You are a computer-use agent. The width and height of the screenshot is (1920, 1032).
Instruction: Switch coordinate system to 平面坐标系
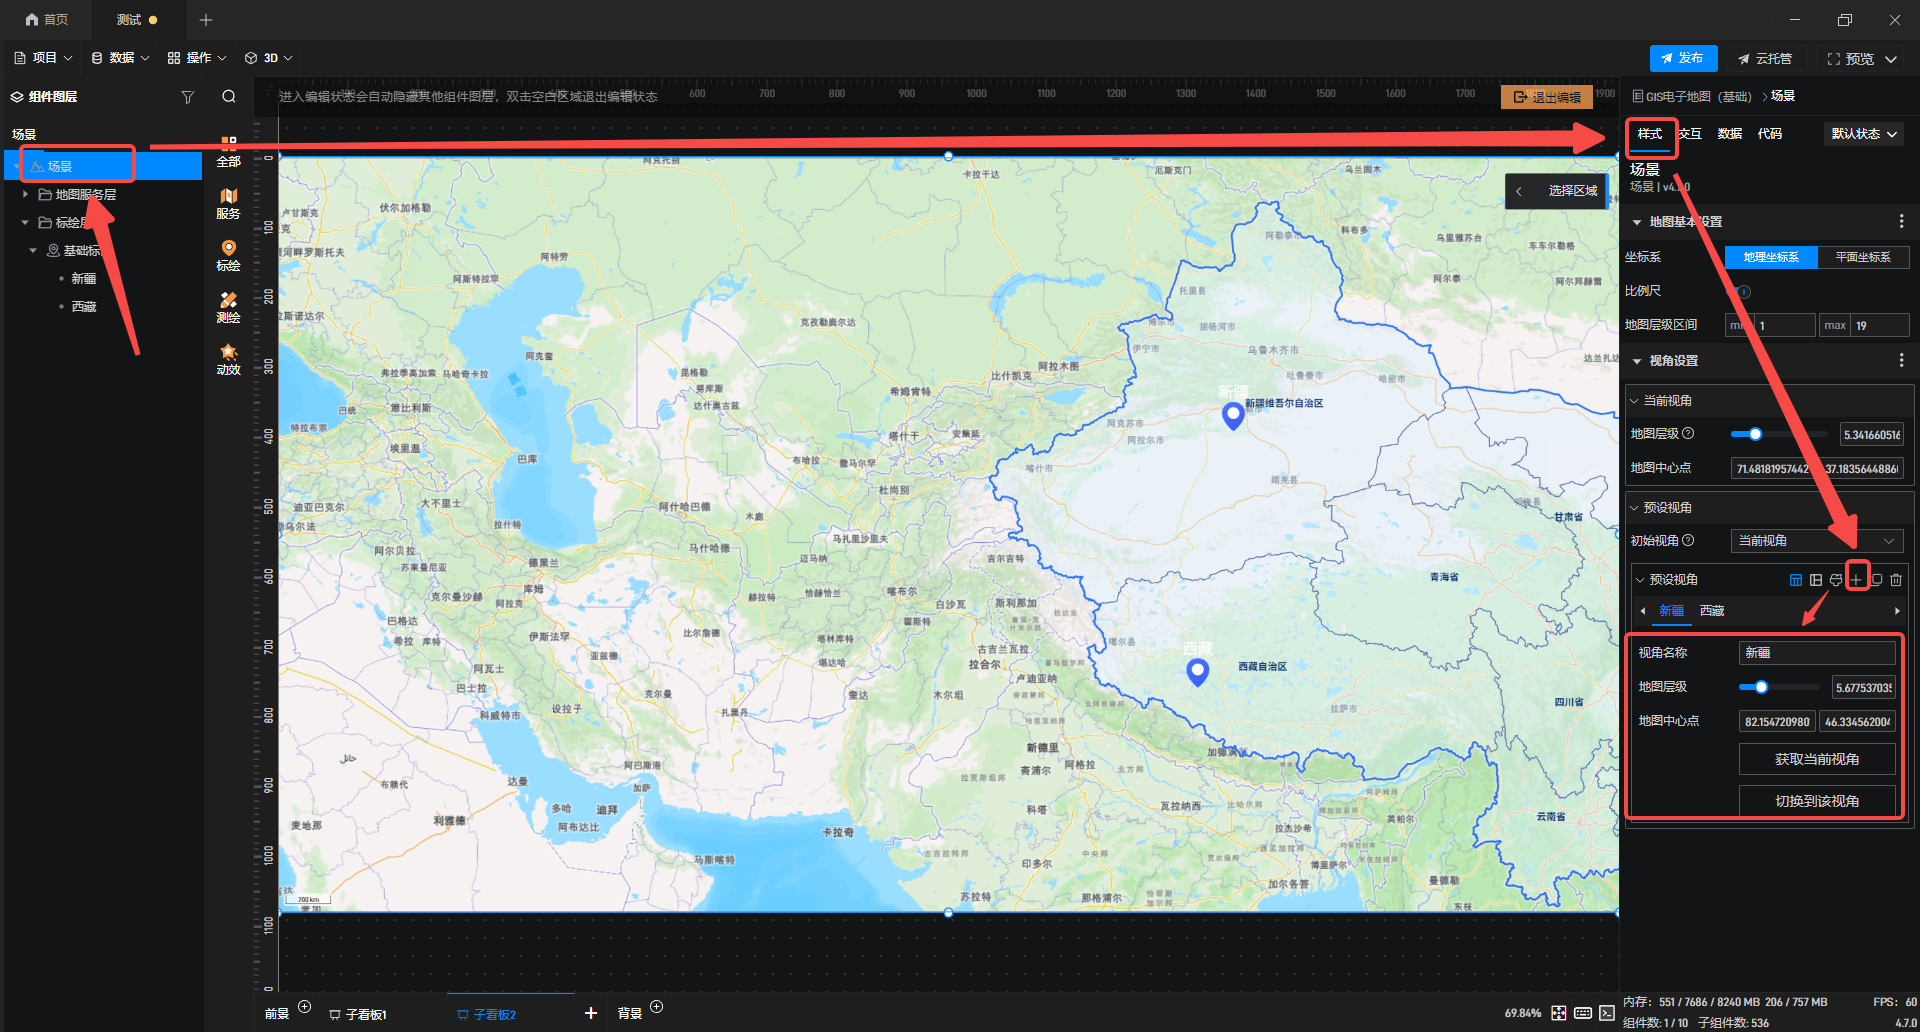pos(1863,257)
